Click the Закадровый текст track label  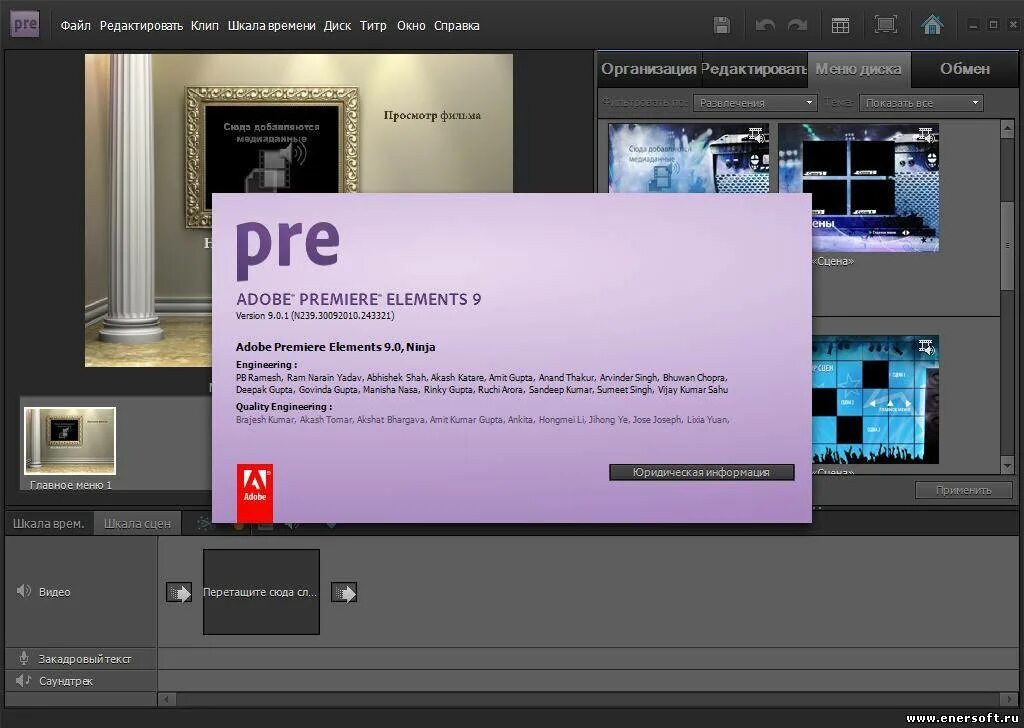85,659
